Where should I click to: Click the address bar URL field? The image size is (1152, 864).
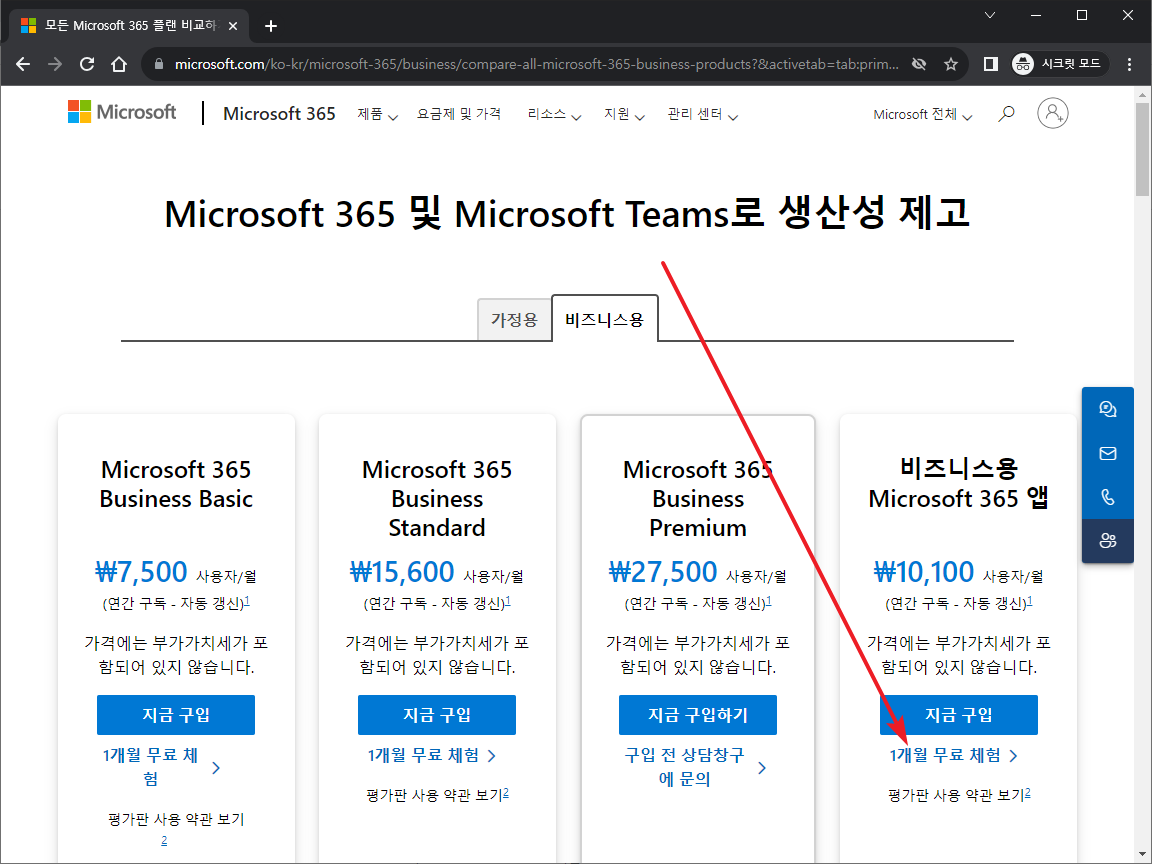(536, 64)
